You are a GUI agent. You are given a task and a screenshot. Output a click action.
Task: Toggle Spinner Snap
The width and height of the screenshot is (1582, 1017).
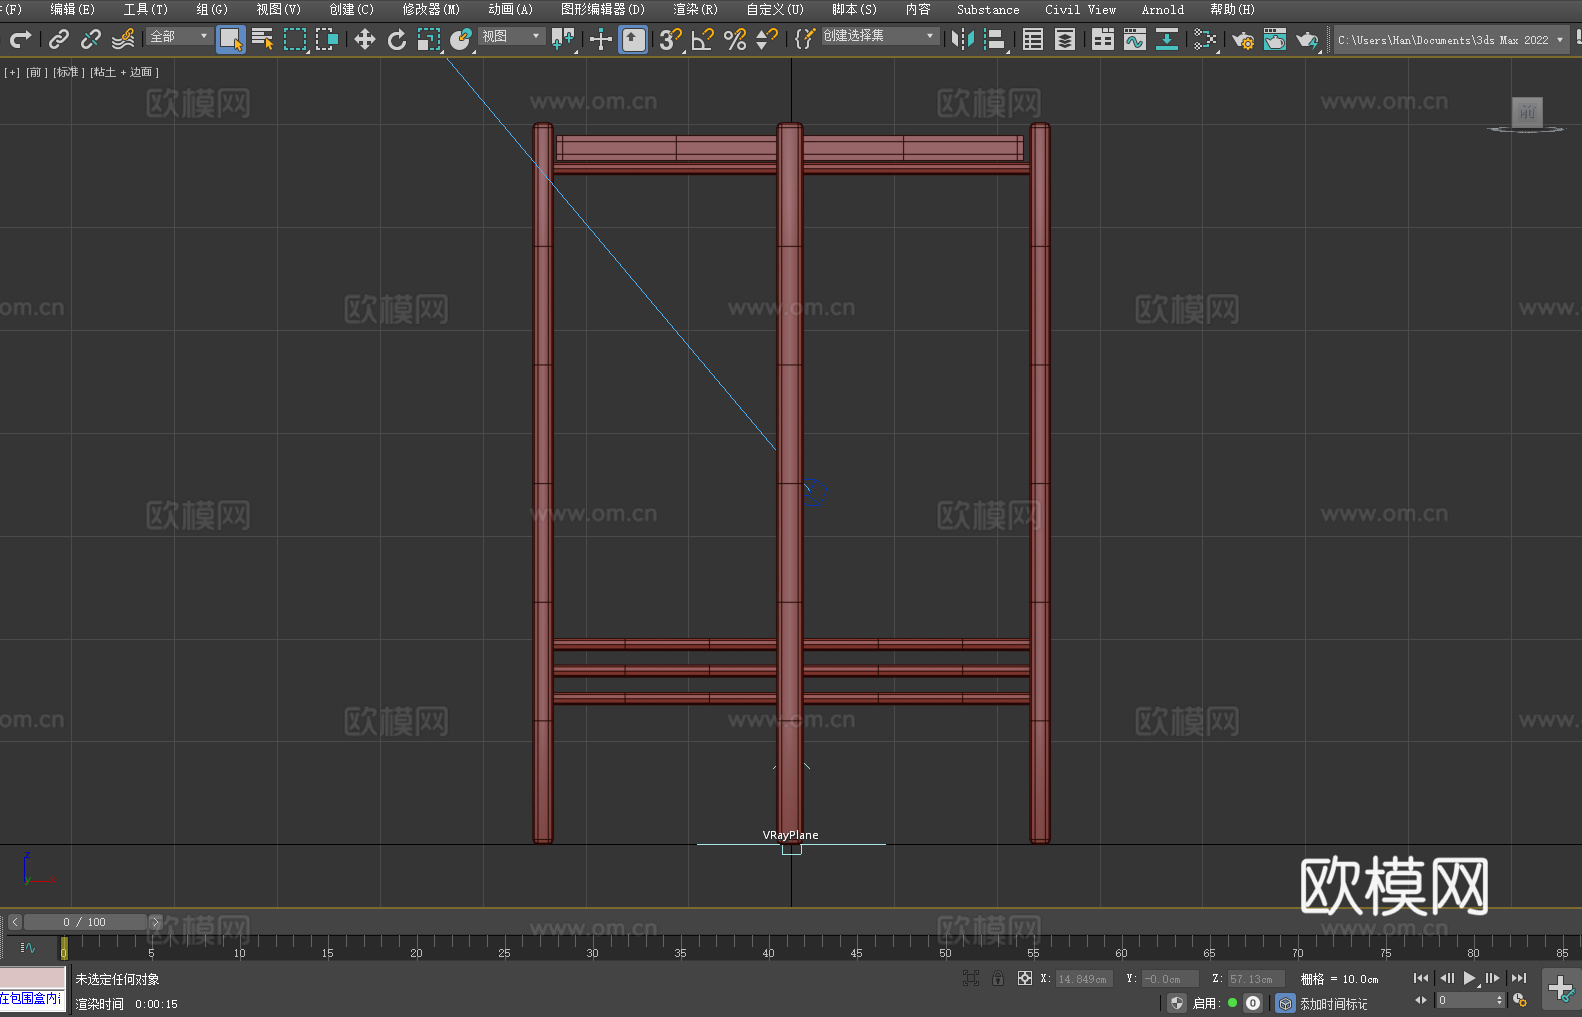(767, 39)
